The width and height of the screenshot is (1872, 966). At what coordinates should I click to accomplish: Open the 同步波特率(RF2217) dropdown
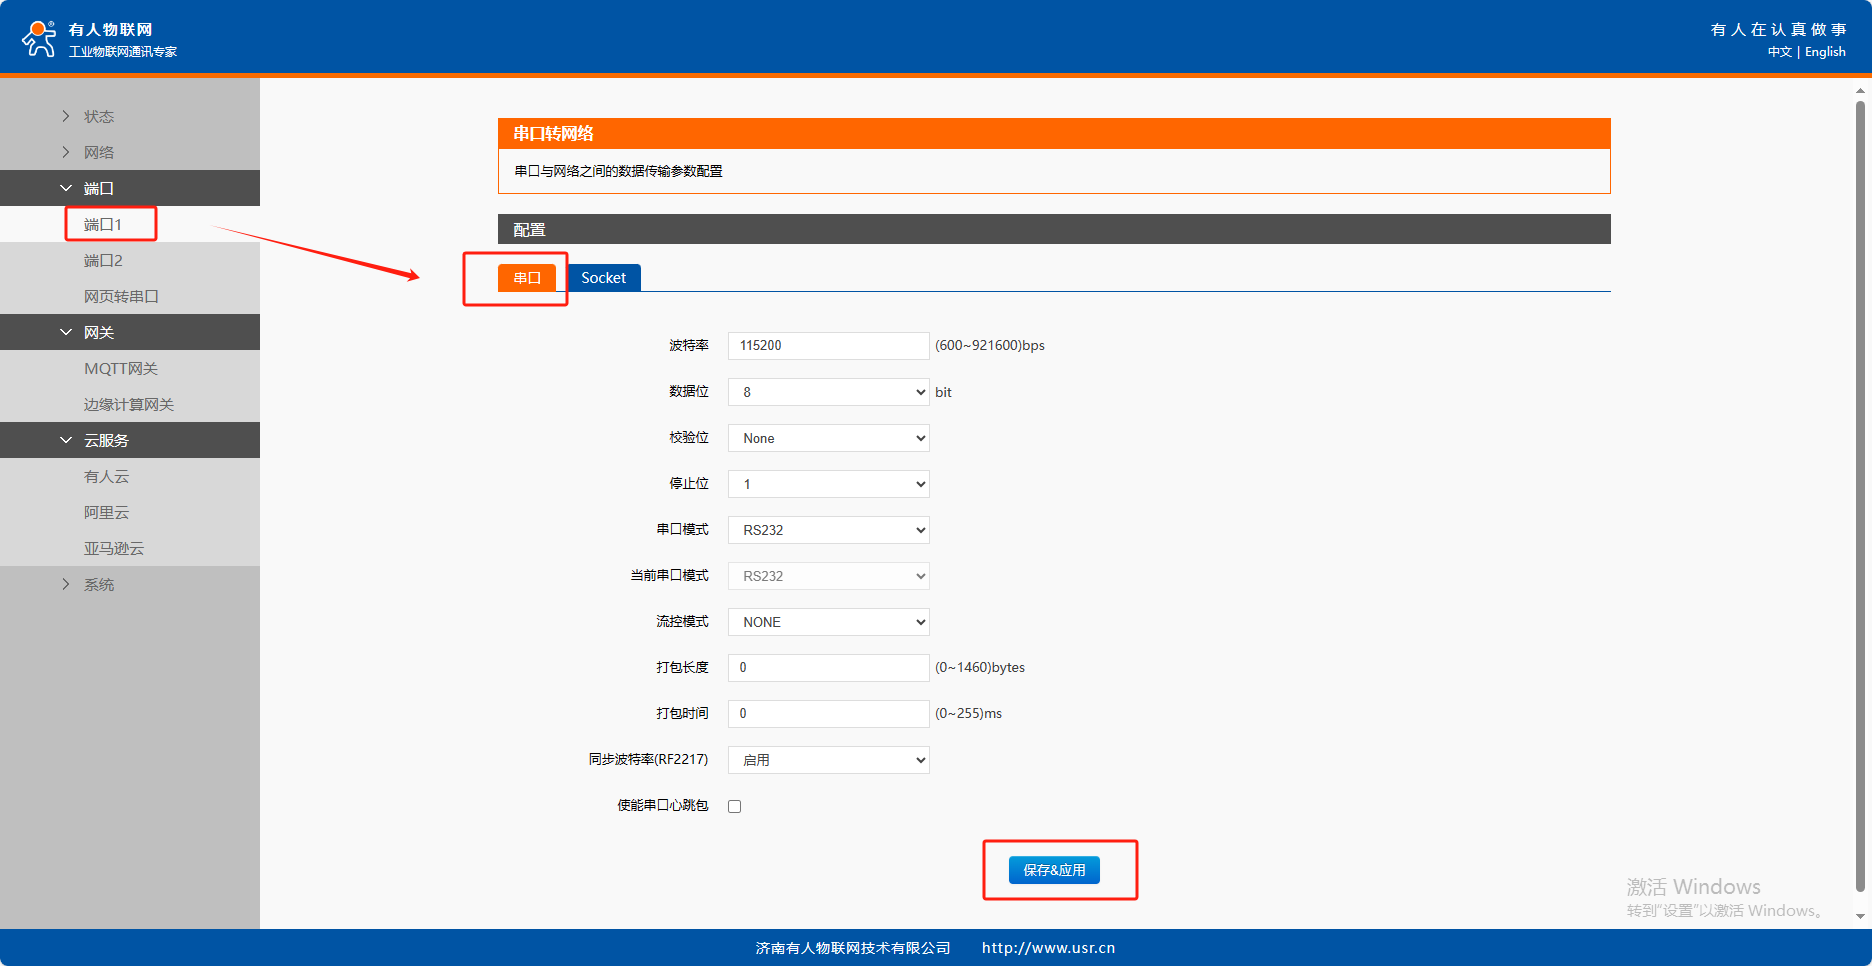[x=828, y=760]
